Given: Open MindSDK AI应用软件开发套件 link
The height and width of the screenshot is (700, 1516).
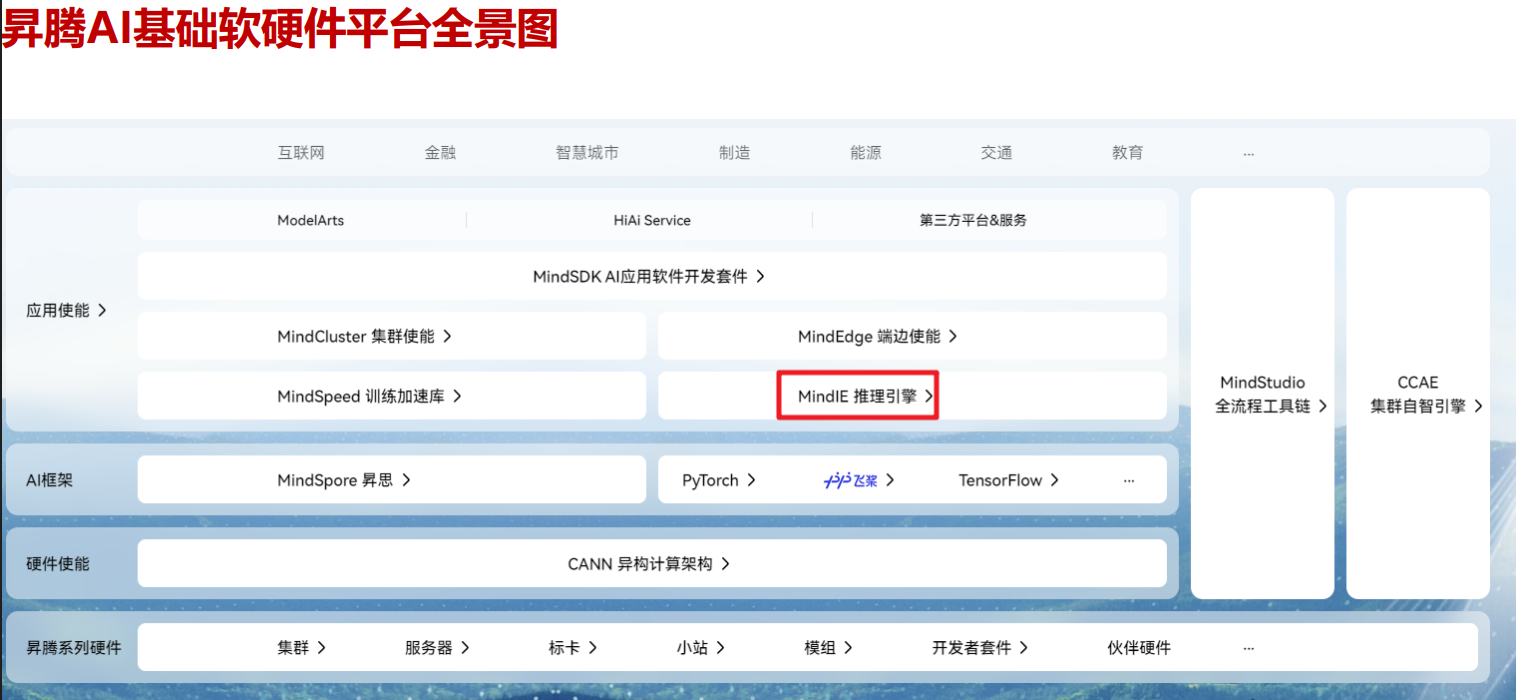Looking at the screenshot, I should tap(649, 276).
